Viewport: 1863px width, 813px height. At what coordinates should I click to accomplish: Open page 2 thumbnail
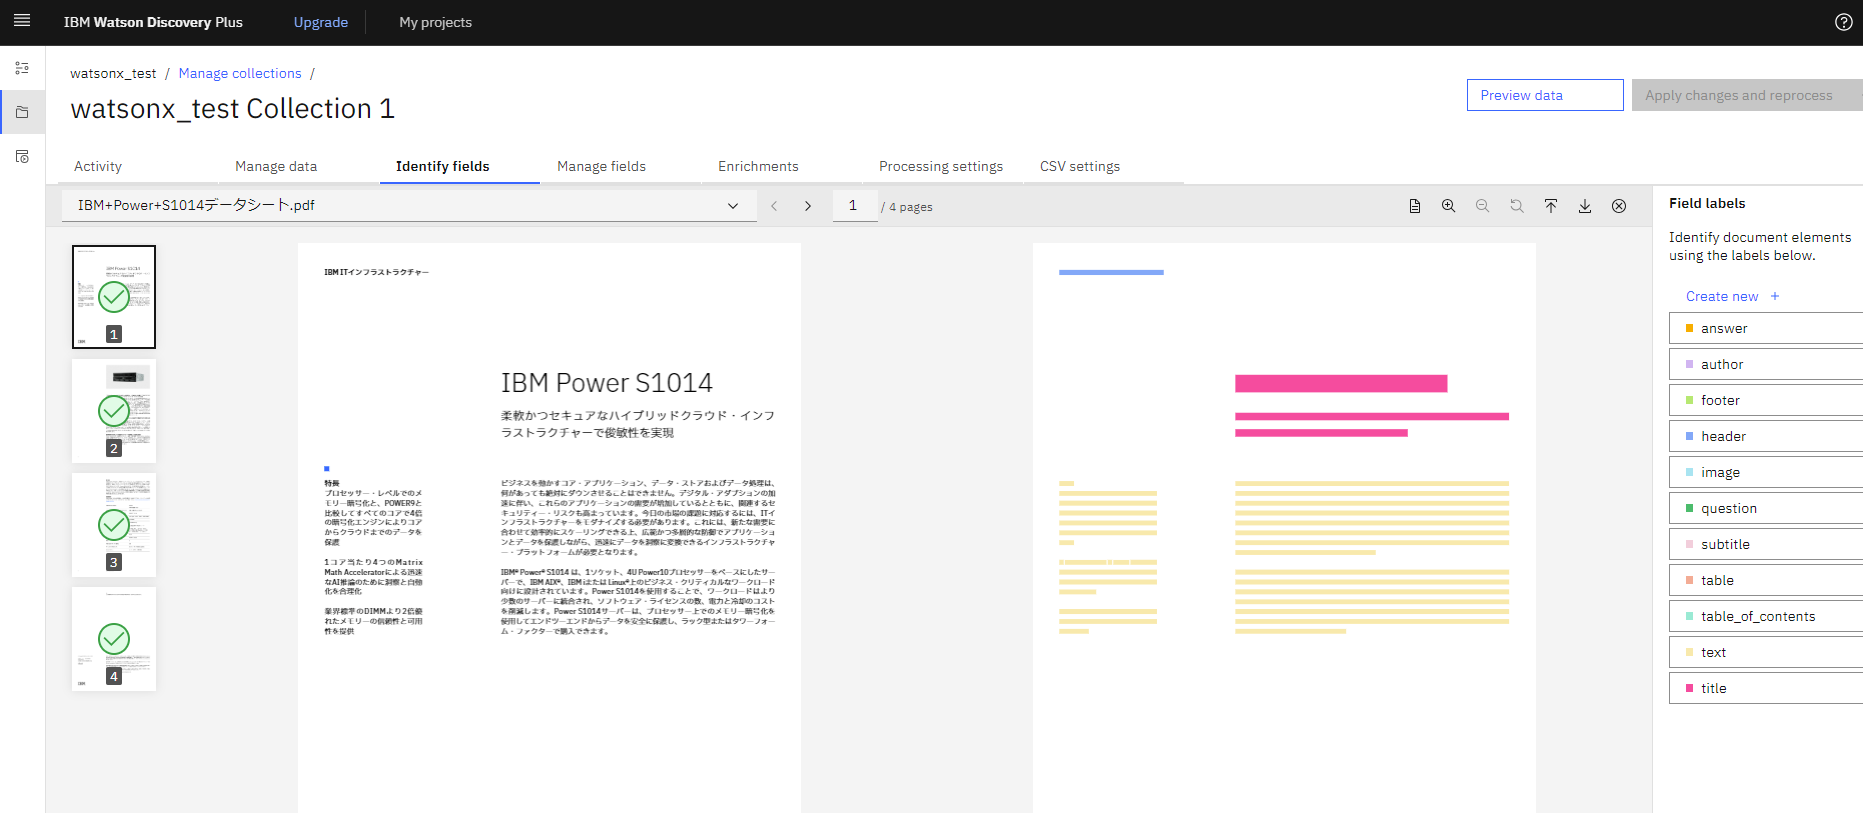tap(114, 411)
